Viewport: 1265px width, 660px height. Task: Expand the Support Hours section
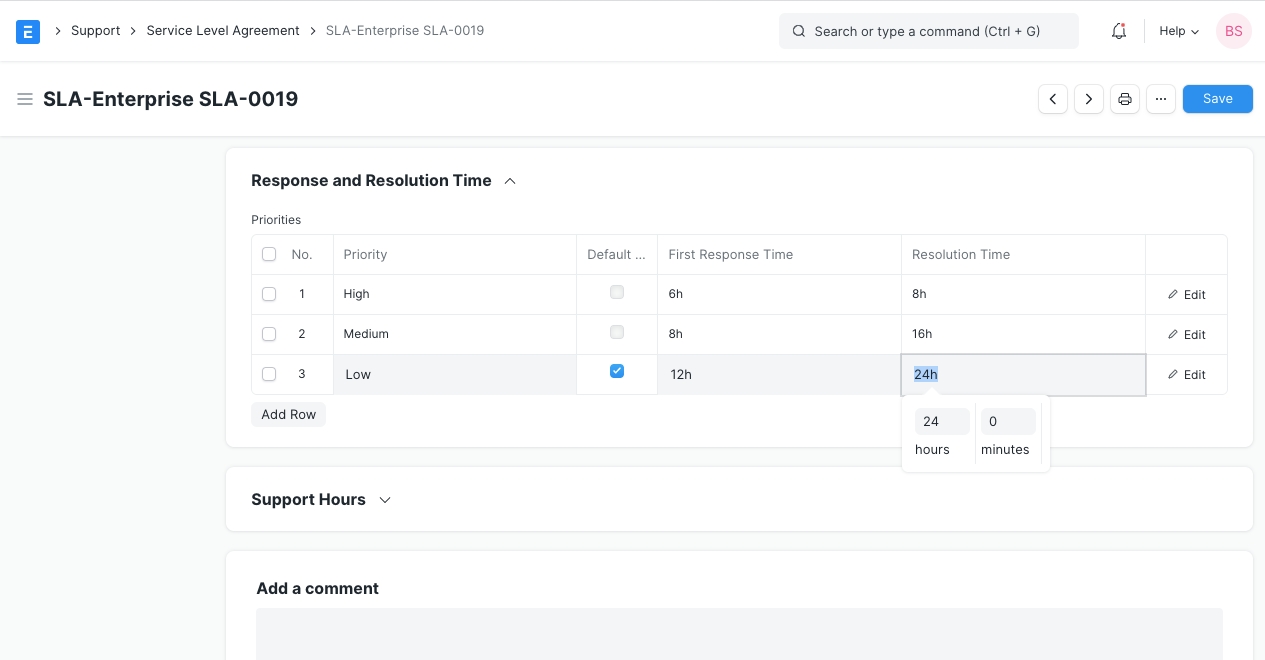[x=385, y=500]
